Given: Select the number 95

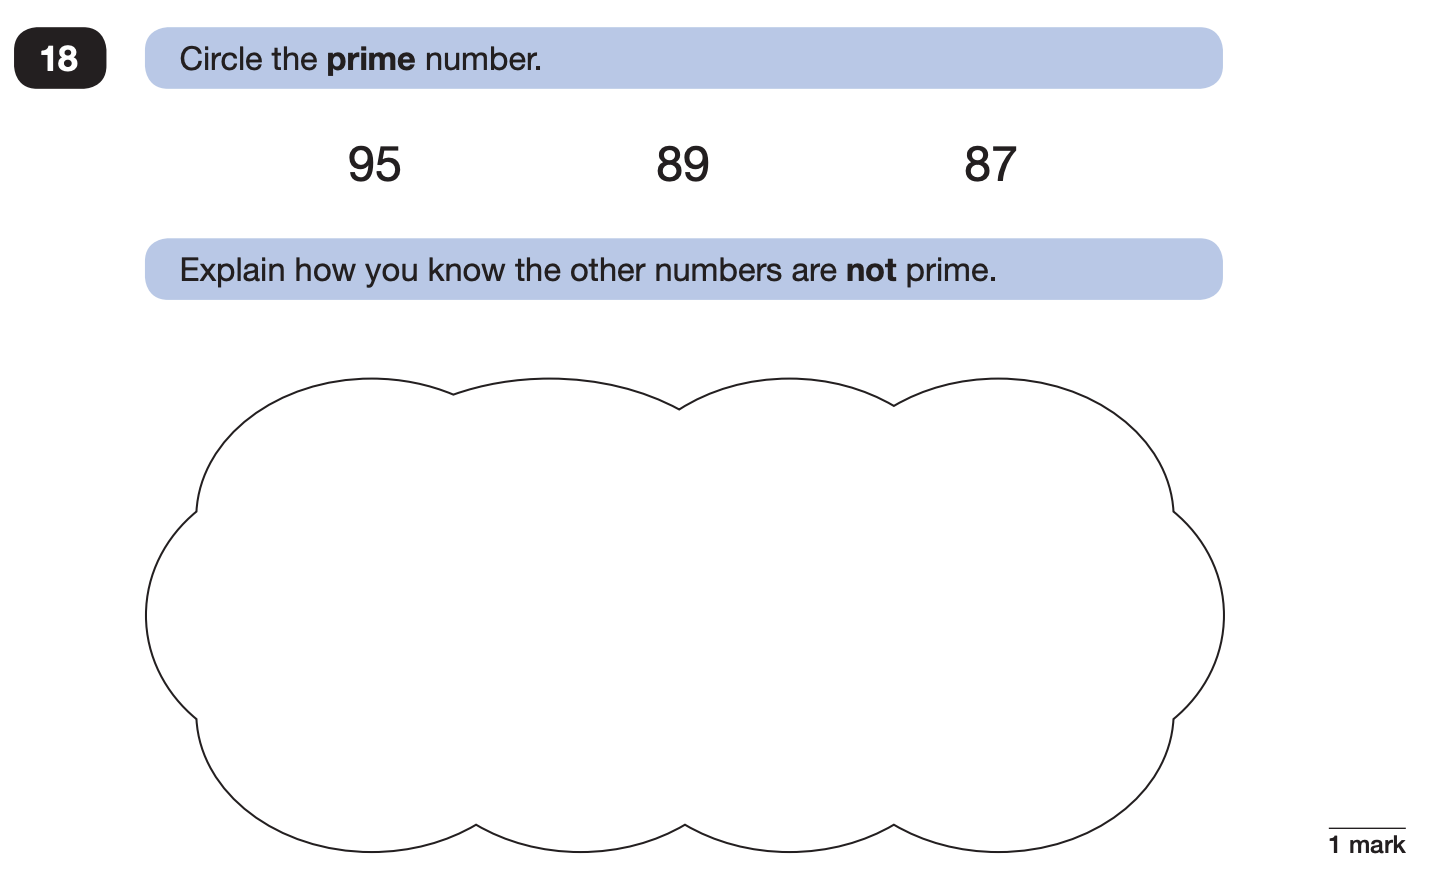Looking at the screenshot, I should click(374, 164).
